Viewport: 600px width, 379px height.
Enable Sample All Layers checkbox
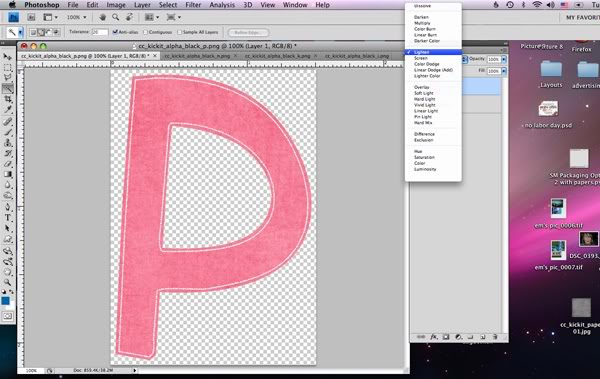tap(179, 32)
